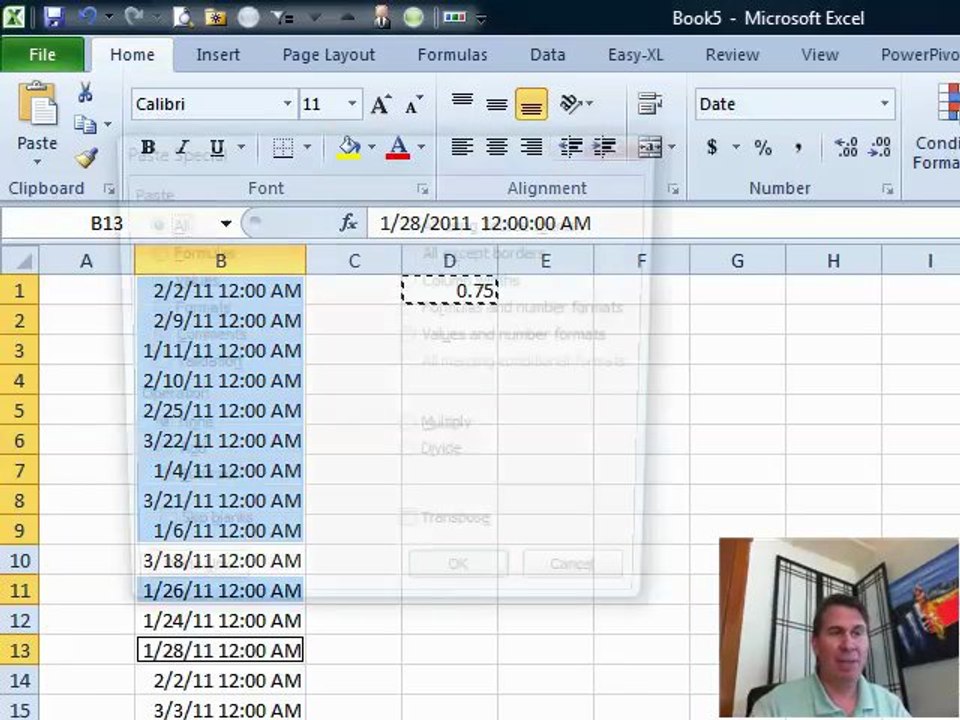Switch to the Easy-XL tab

pos(636,55)
